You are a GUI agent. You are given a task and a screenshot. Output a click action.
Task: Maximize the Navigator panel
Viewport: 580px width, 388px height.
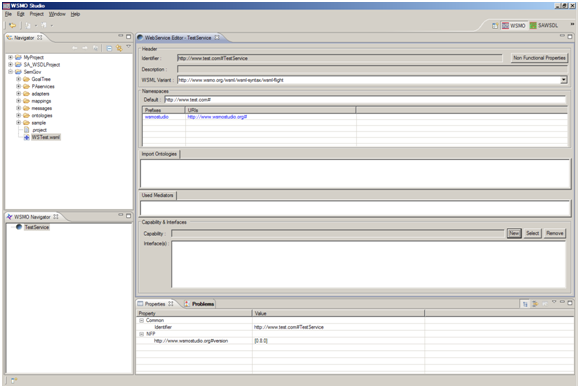click(x=128, y=37)
